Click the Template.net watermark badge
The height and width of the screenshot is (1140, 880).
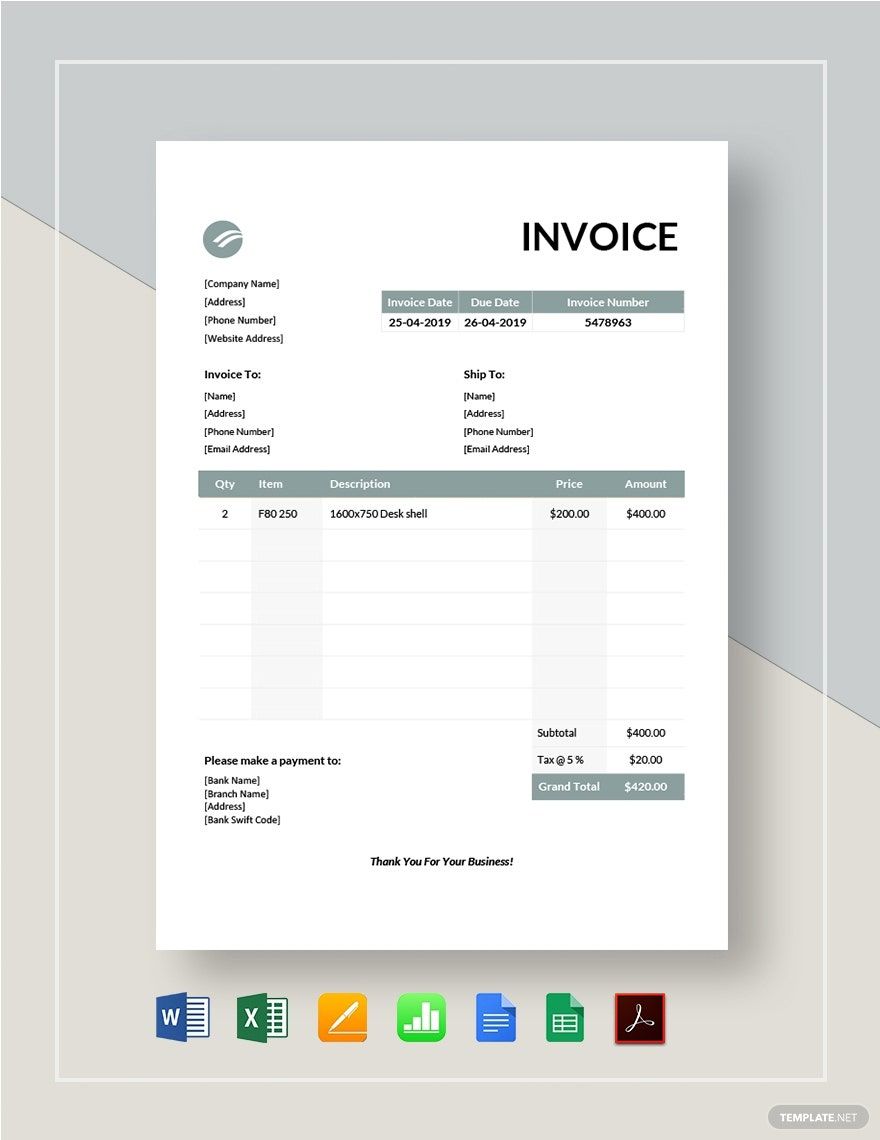[813, 1116]
